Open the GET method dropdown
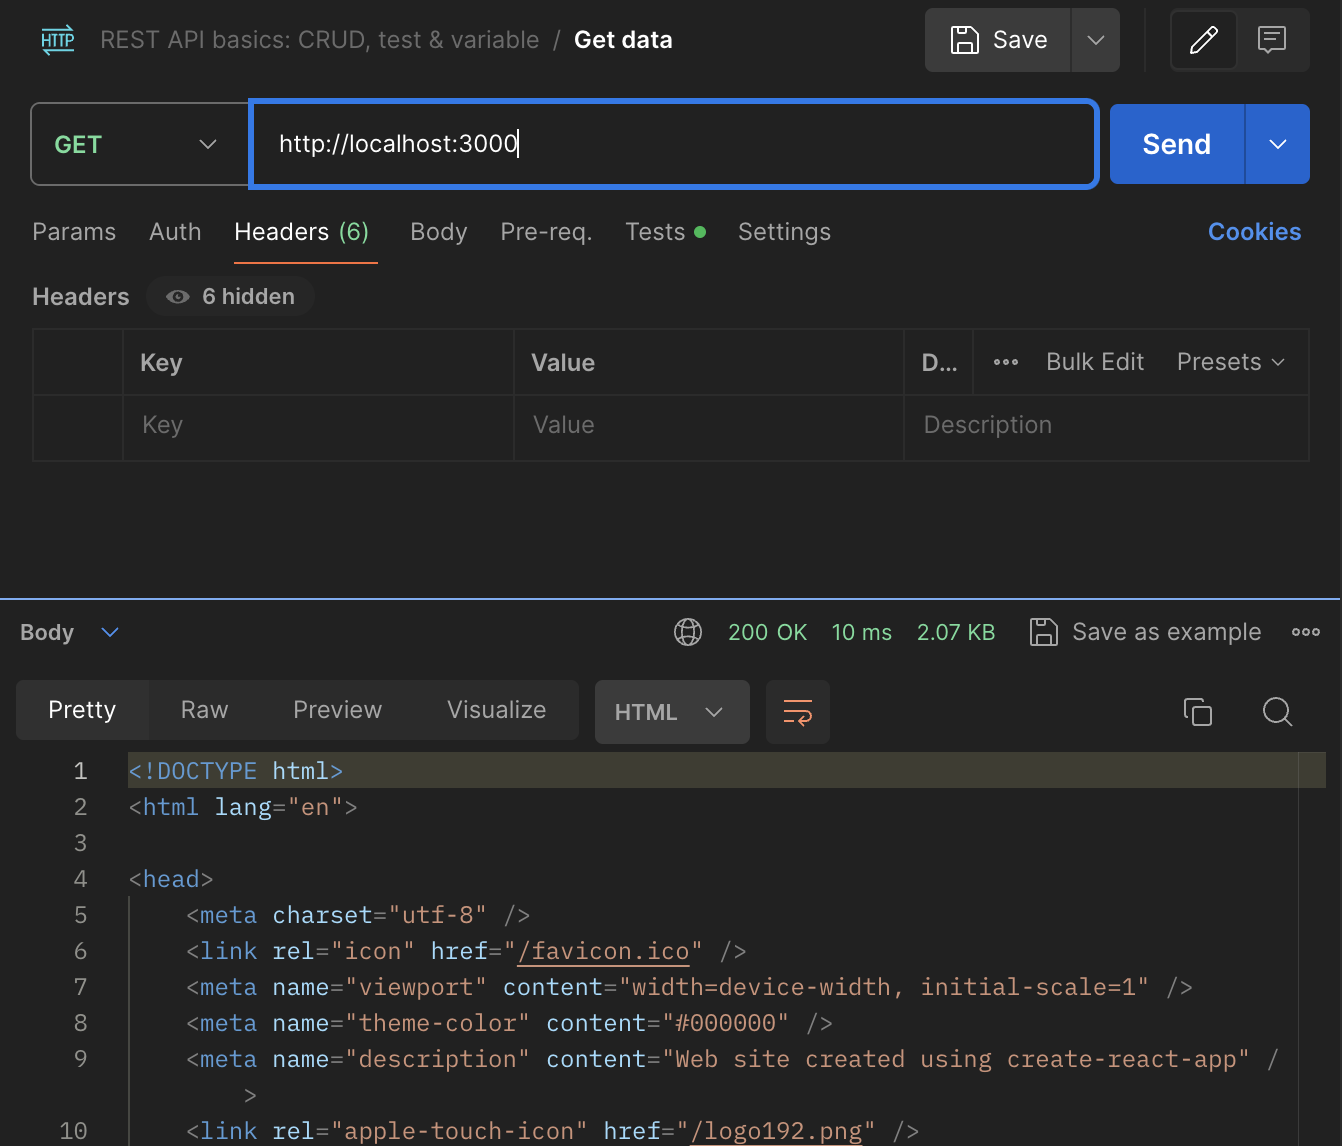The height and width of the screenshot is (1146, 1342). coord(139,145)
